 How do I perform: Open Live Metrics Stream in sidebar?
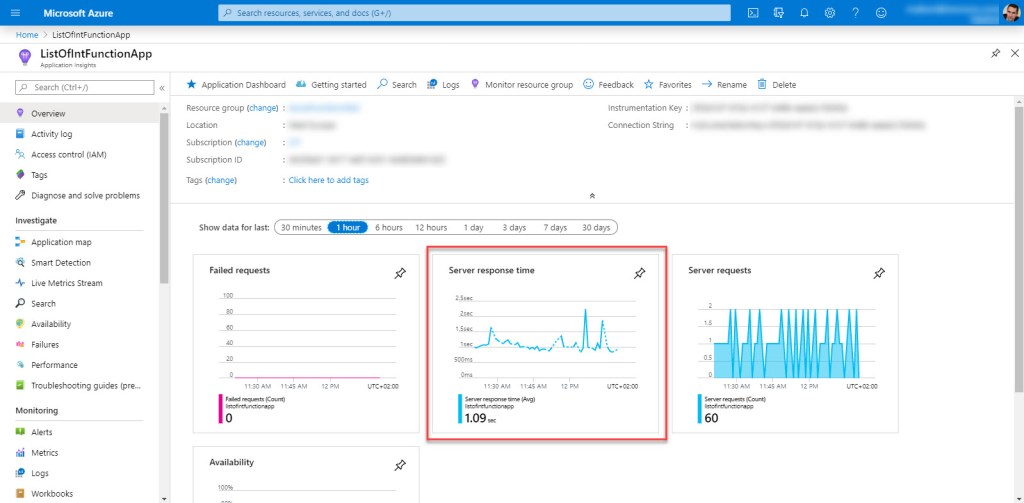66,283
